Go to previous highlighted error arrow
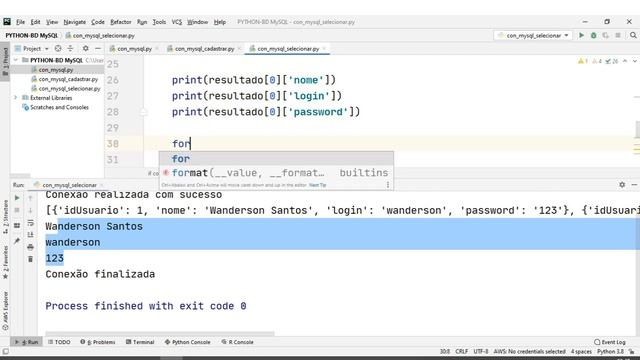This screenshot has height=360, width=640. (625, 61)
